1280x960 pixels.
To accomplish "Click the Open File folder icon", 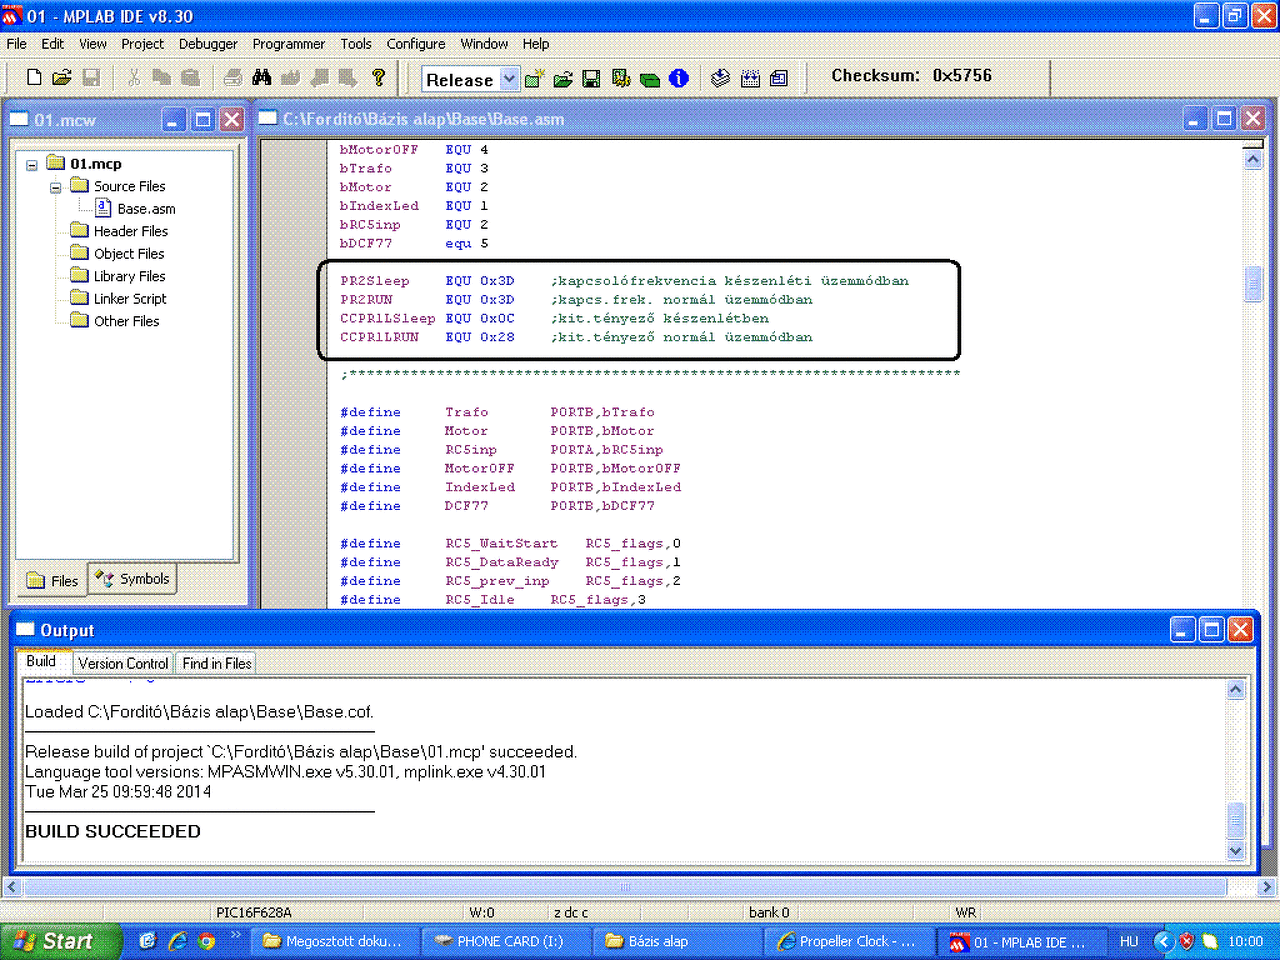I will coord(62,78).
